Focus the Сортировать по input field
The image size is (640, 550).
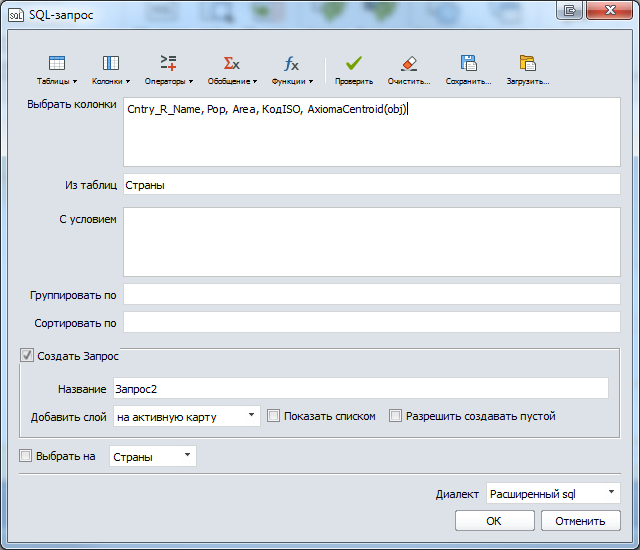coord(371,323)
